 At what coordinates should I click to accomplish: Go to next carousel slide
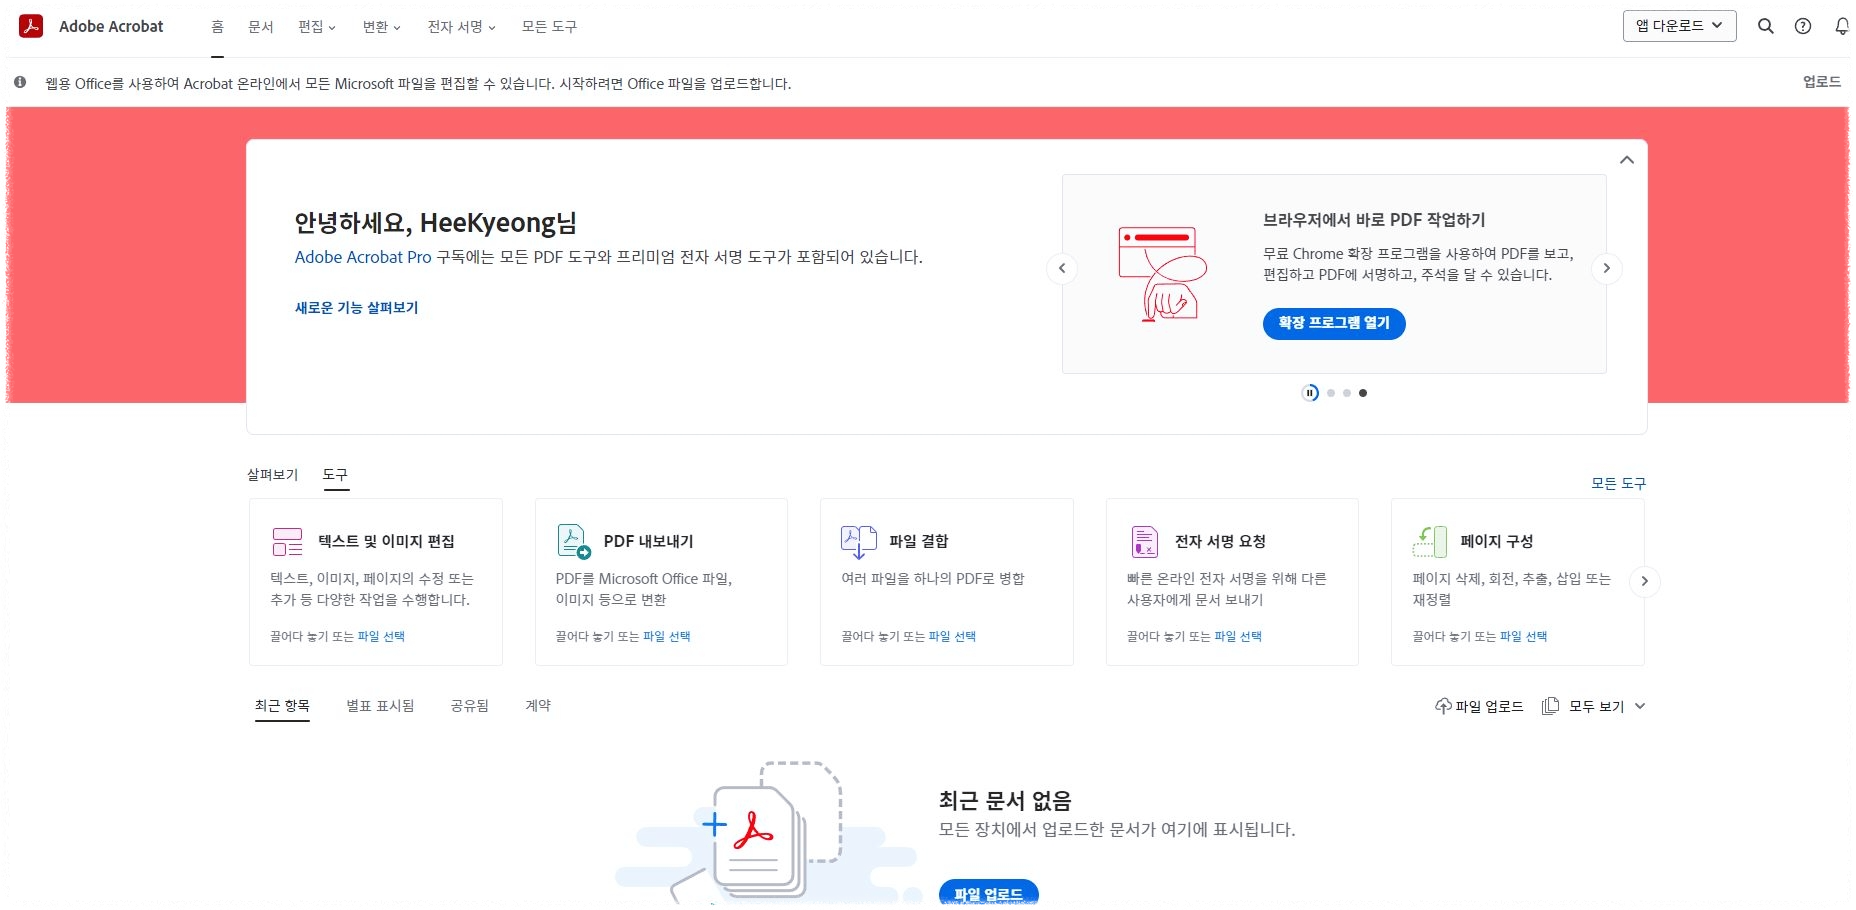[x=1606, y=268]
